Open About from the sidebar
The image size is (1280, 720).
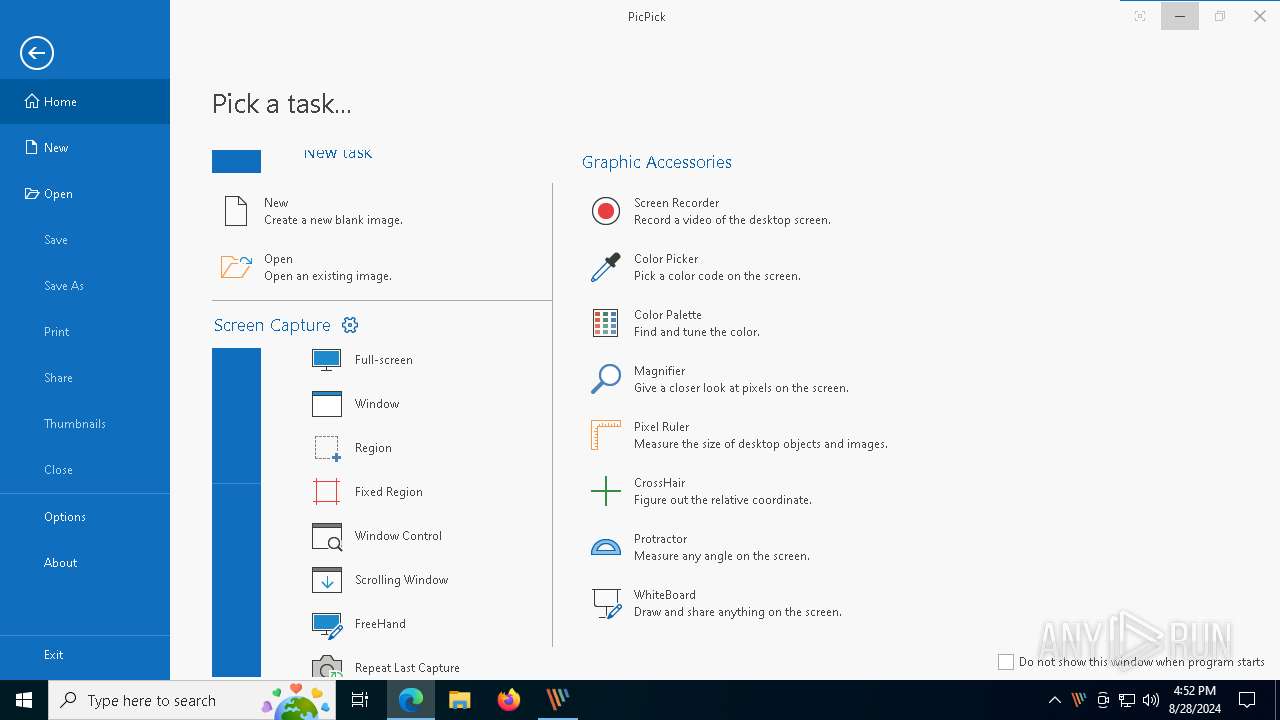tap(85, 562)
